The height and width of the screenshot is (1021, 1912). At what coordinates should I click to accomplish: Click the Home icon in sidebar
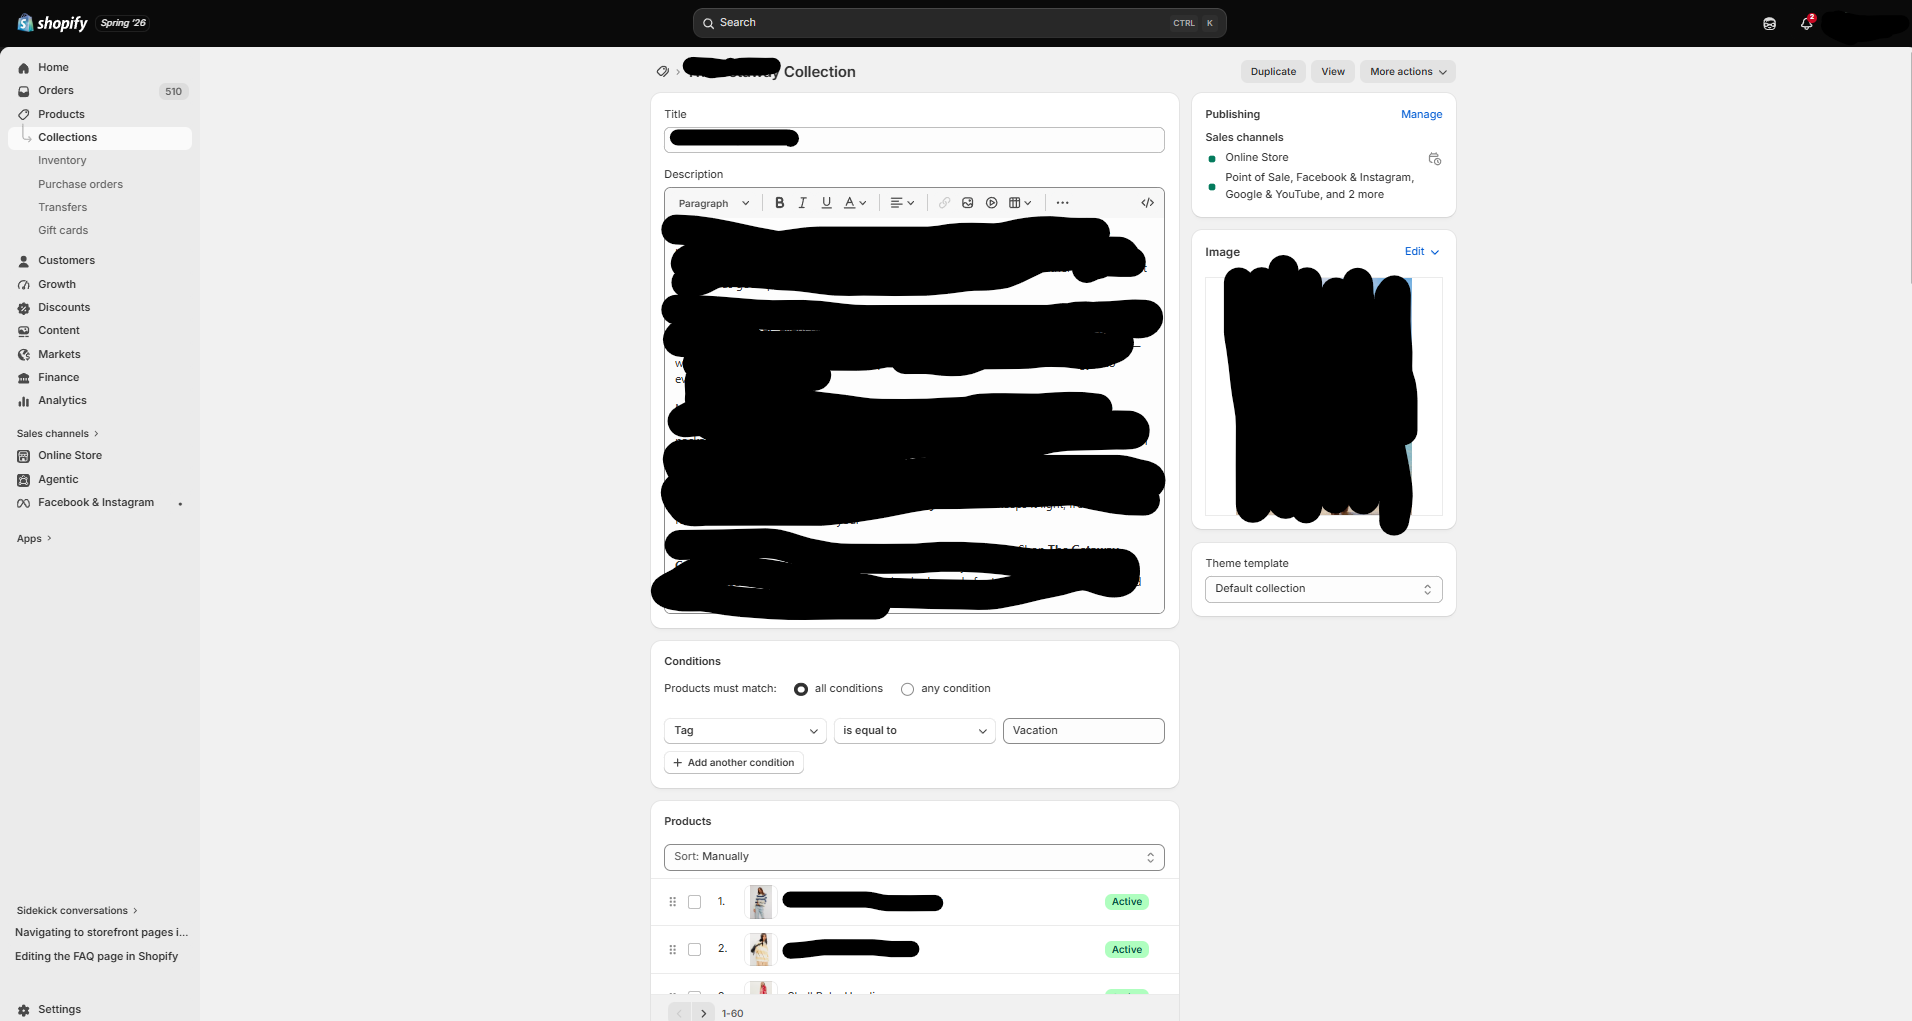(x=24, y=68)
